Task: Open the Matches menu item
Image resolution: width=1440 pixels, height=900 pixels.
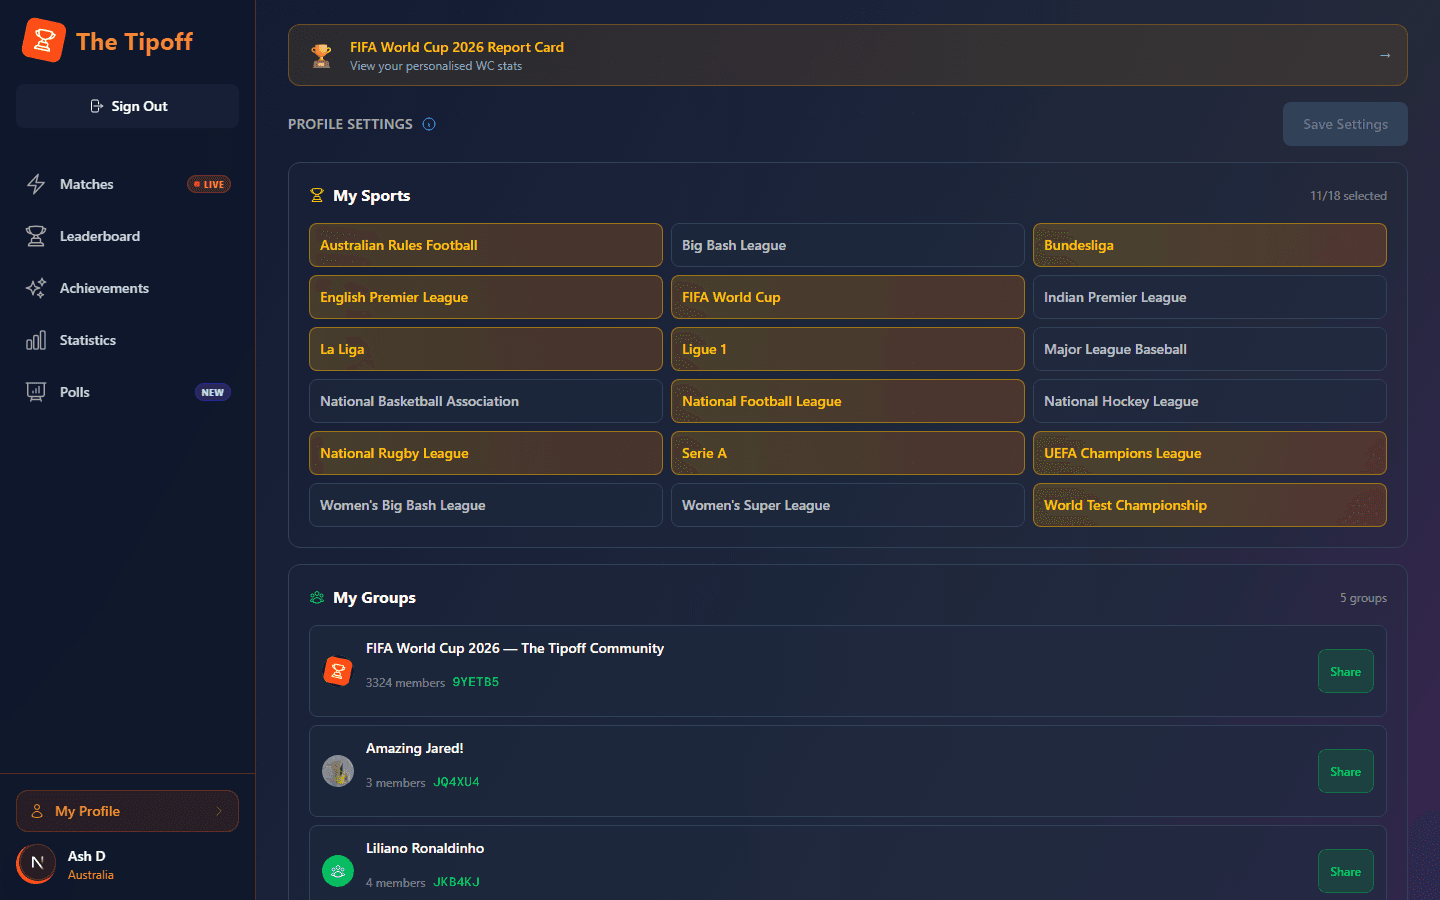Action: coord(127,184)
